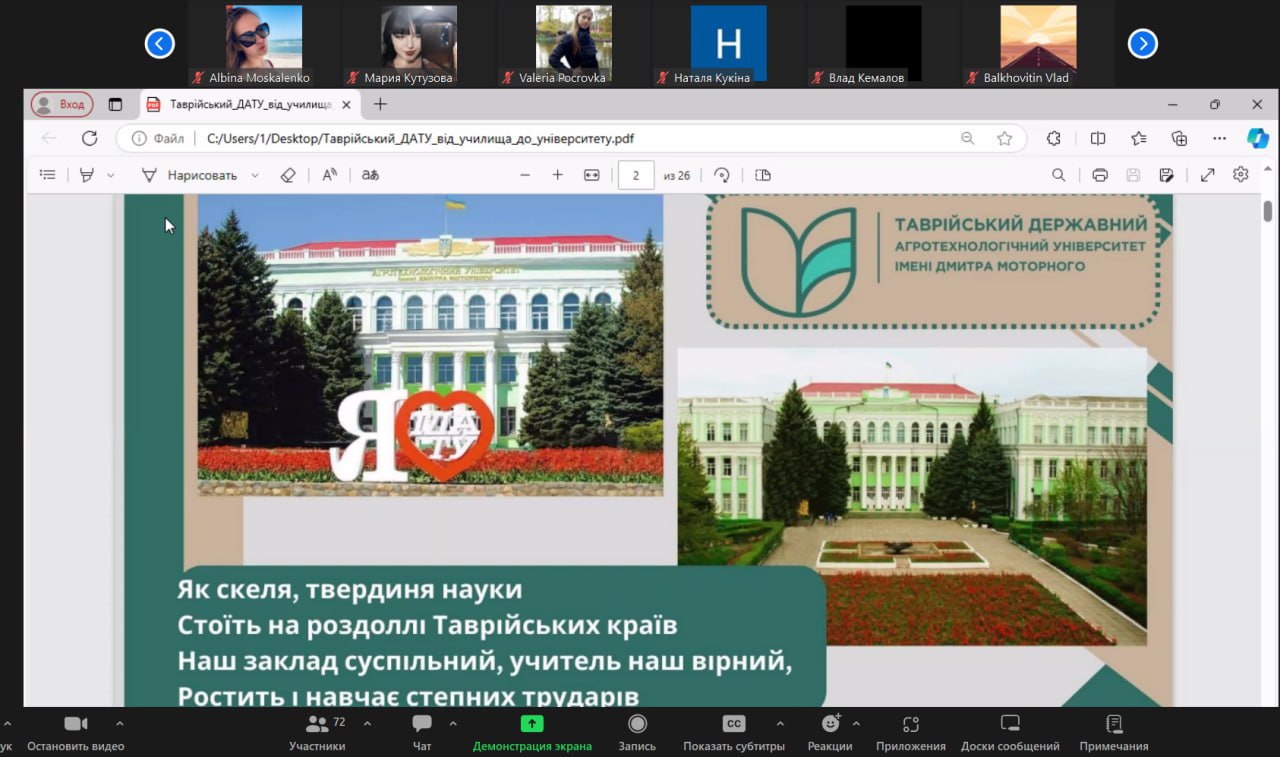Image resolution: width=1280 pixels, height=757 pixels.
Task: Close the Таврійський_ДАТУ PDF tab
Action: (347, 104)
